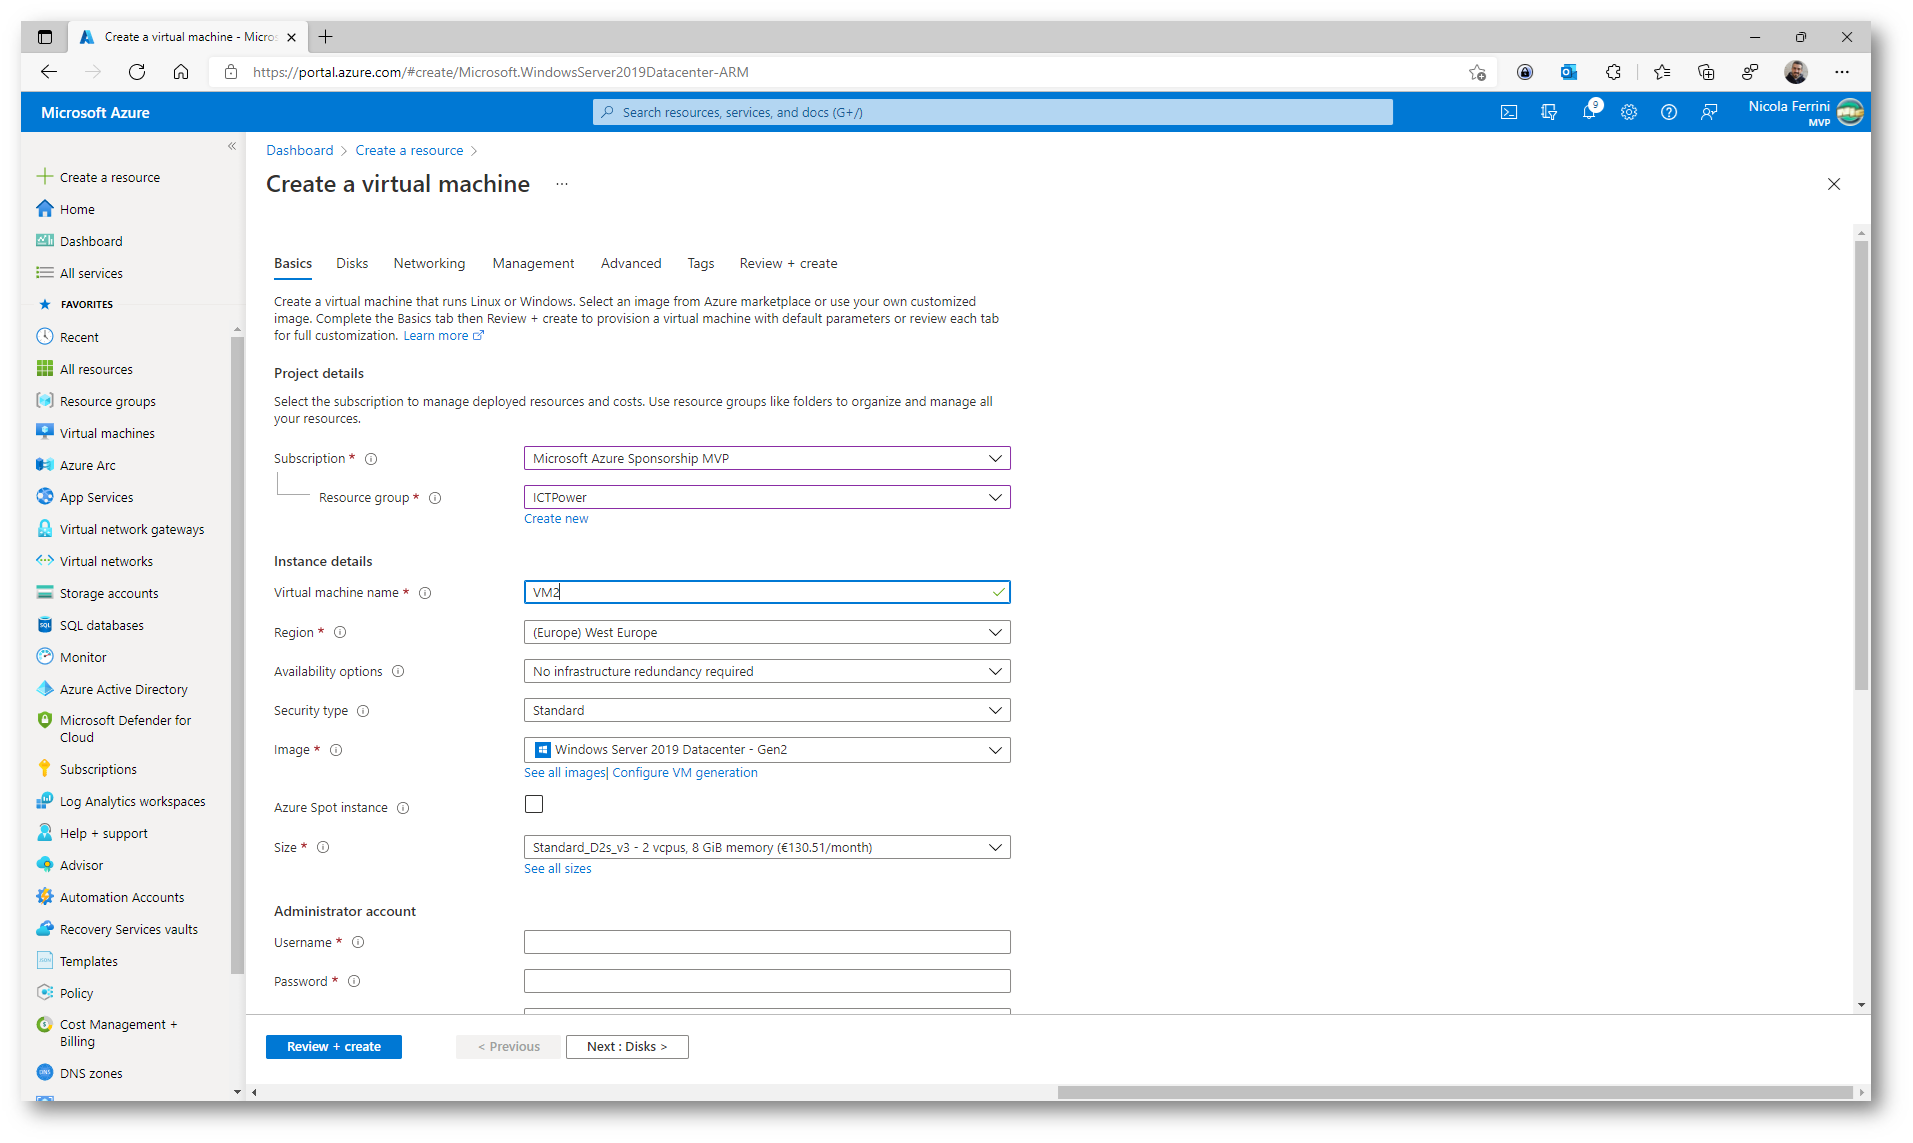Click the Monitor icon in sidebar
This screenshot has height=1143, width=1913.
point(45,657)
